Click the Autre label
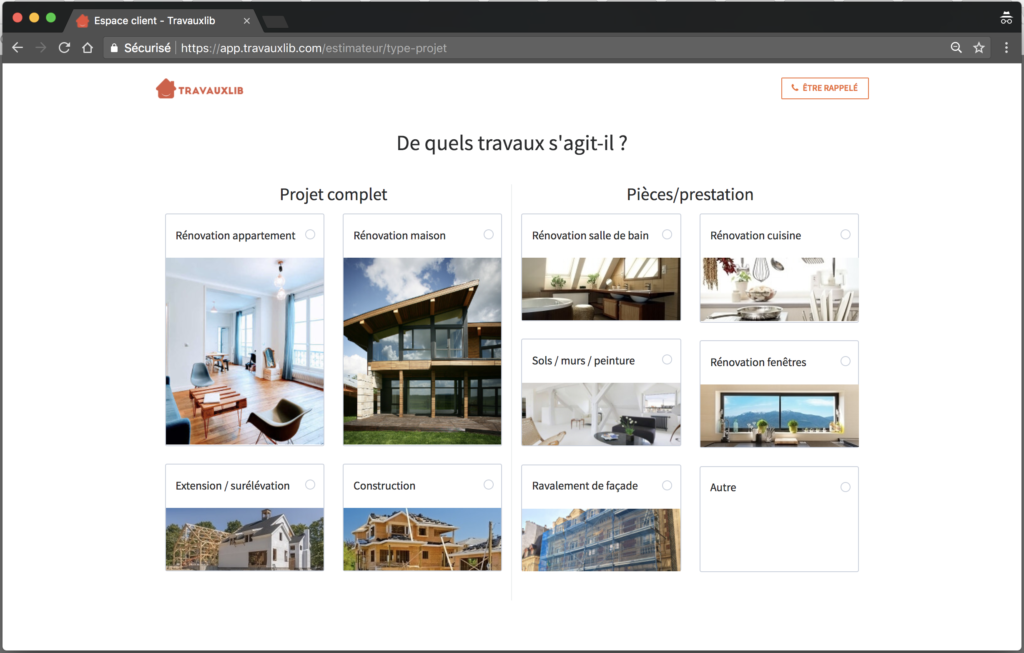The image size is (1024, 653). point(723,488)
